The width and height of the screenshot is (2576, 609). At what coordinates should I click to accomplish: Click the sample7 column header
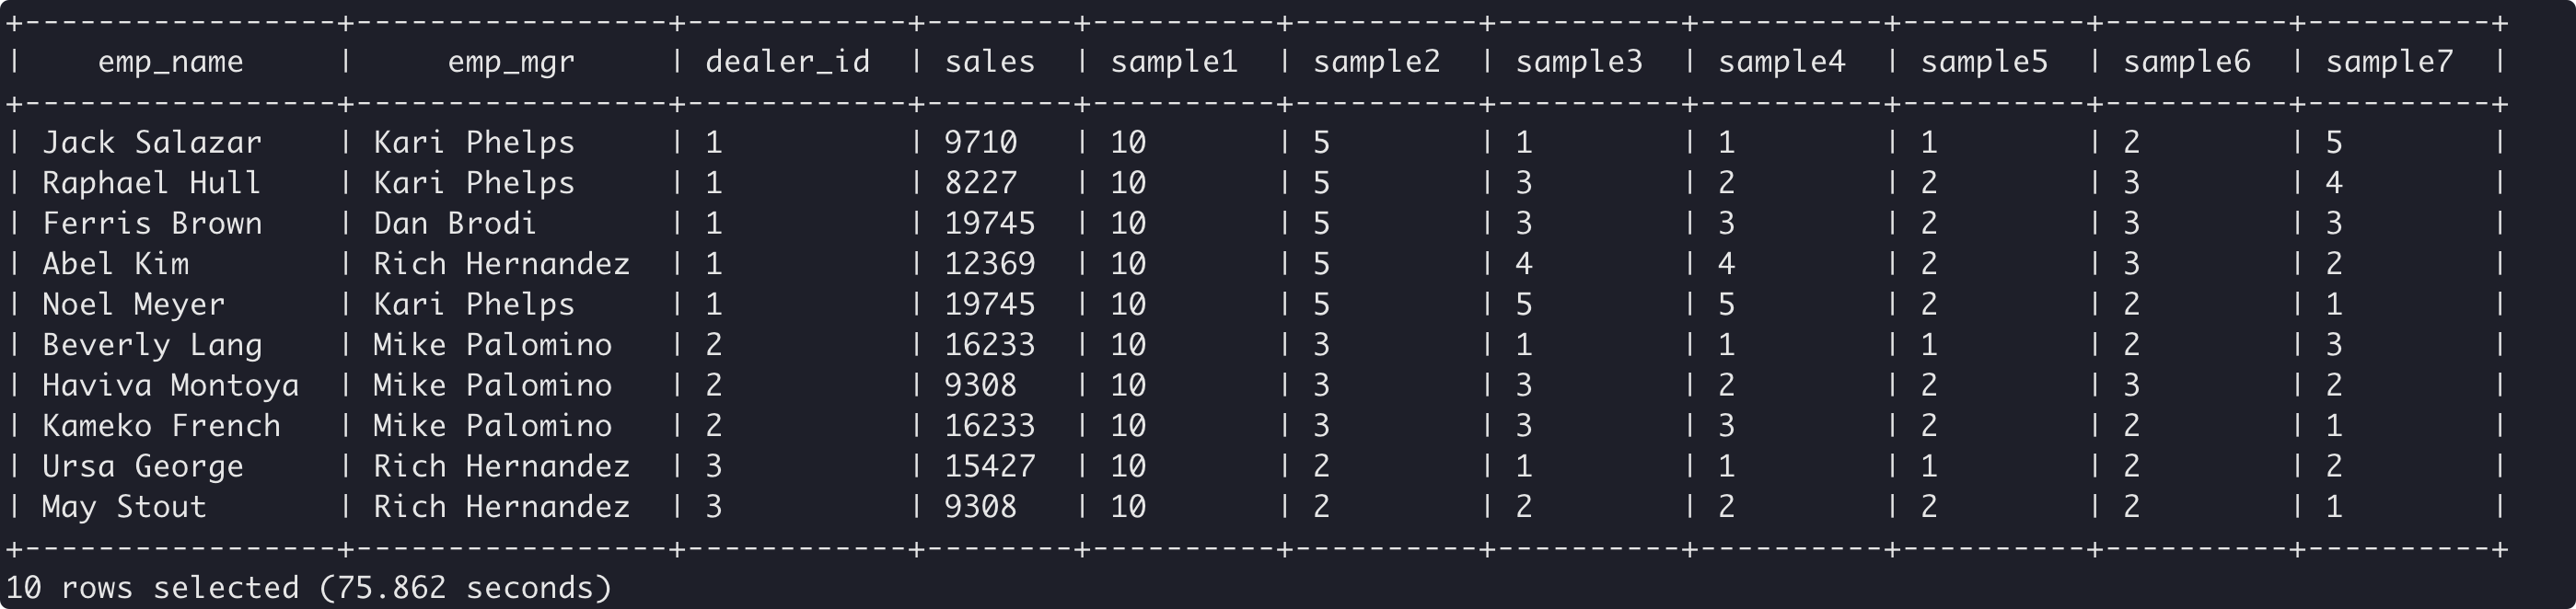click(2389, 62)
